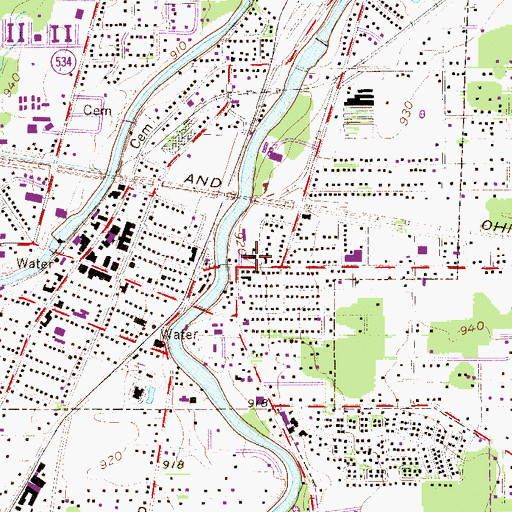This screenshot has height=512, width=512.
Task: Click the 'AND' map label
Action: pyautogui.click(x=203, y=181)
